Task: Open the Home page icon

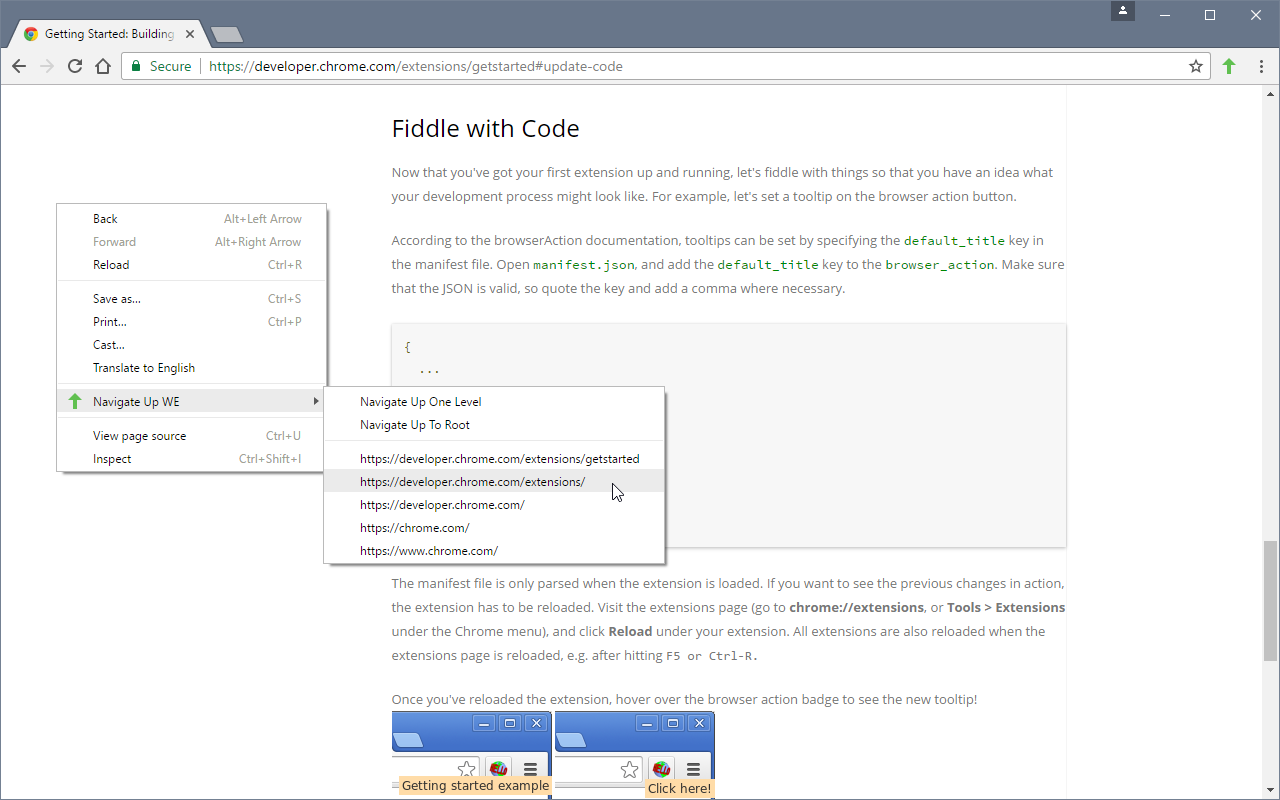Action: 102,66
